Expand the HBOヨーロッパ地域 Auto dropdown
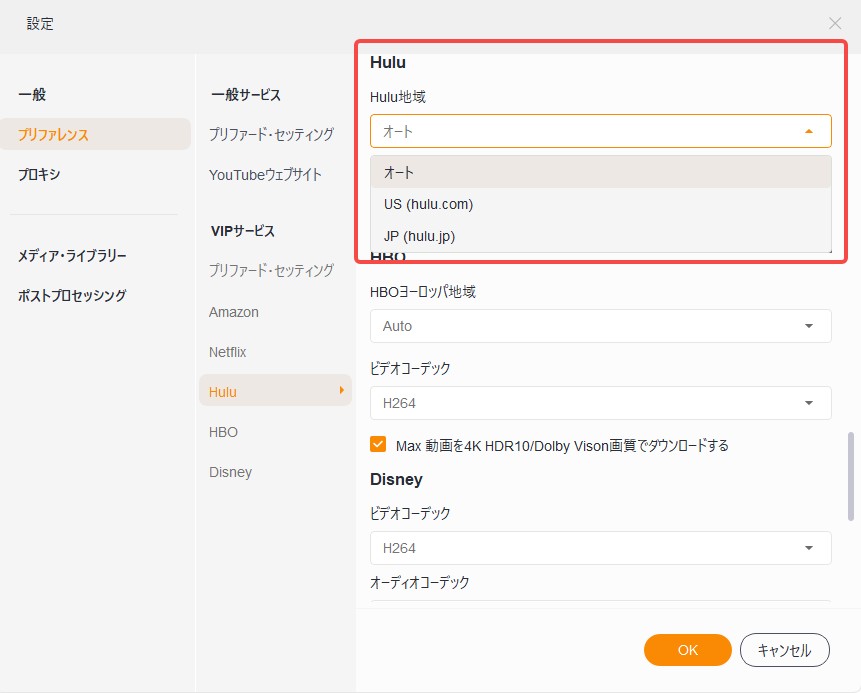Image resolution: width=861 pixels, height=693 pixels. [x=601, y=326]
